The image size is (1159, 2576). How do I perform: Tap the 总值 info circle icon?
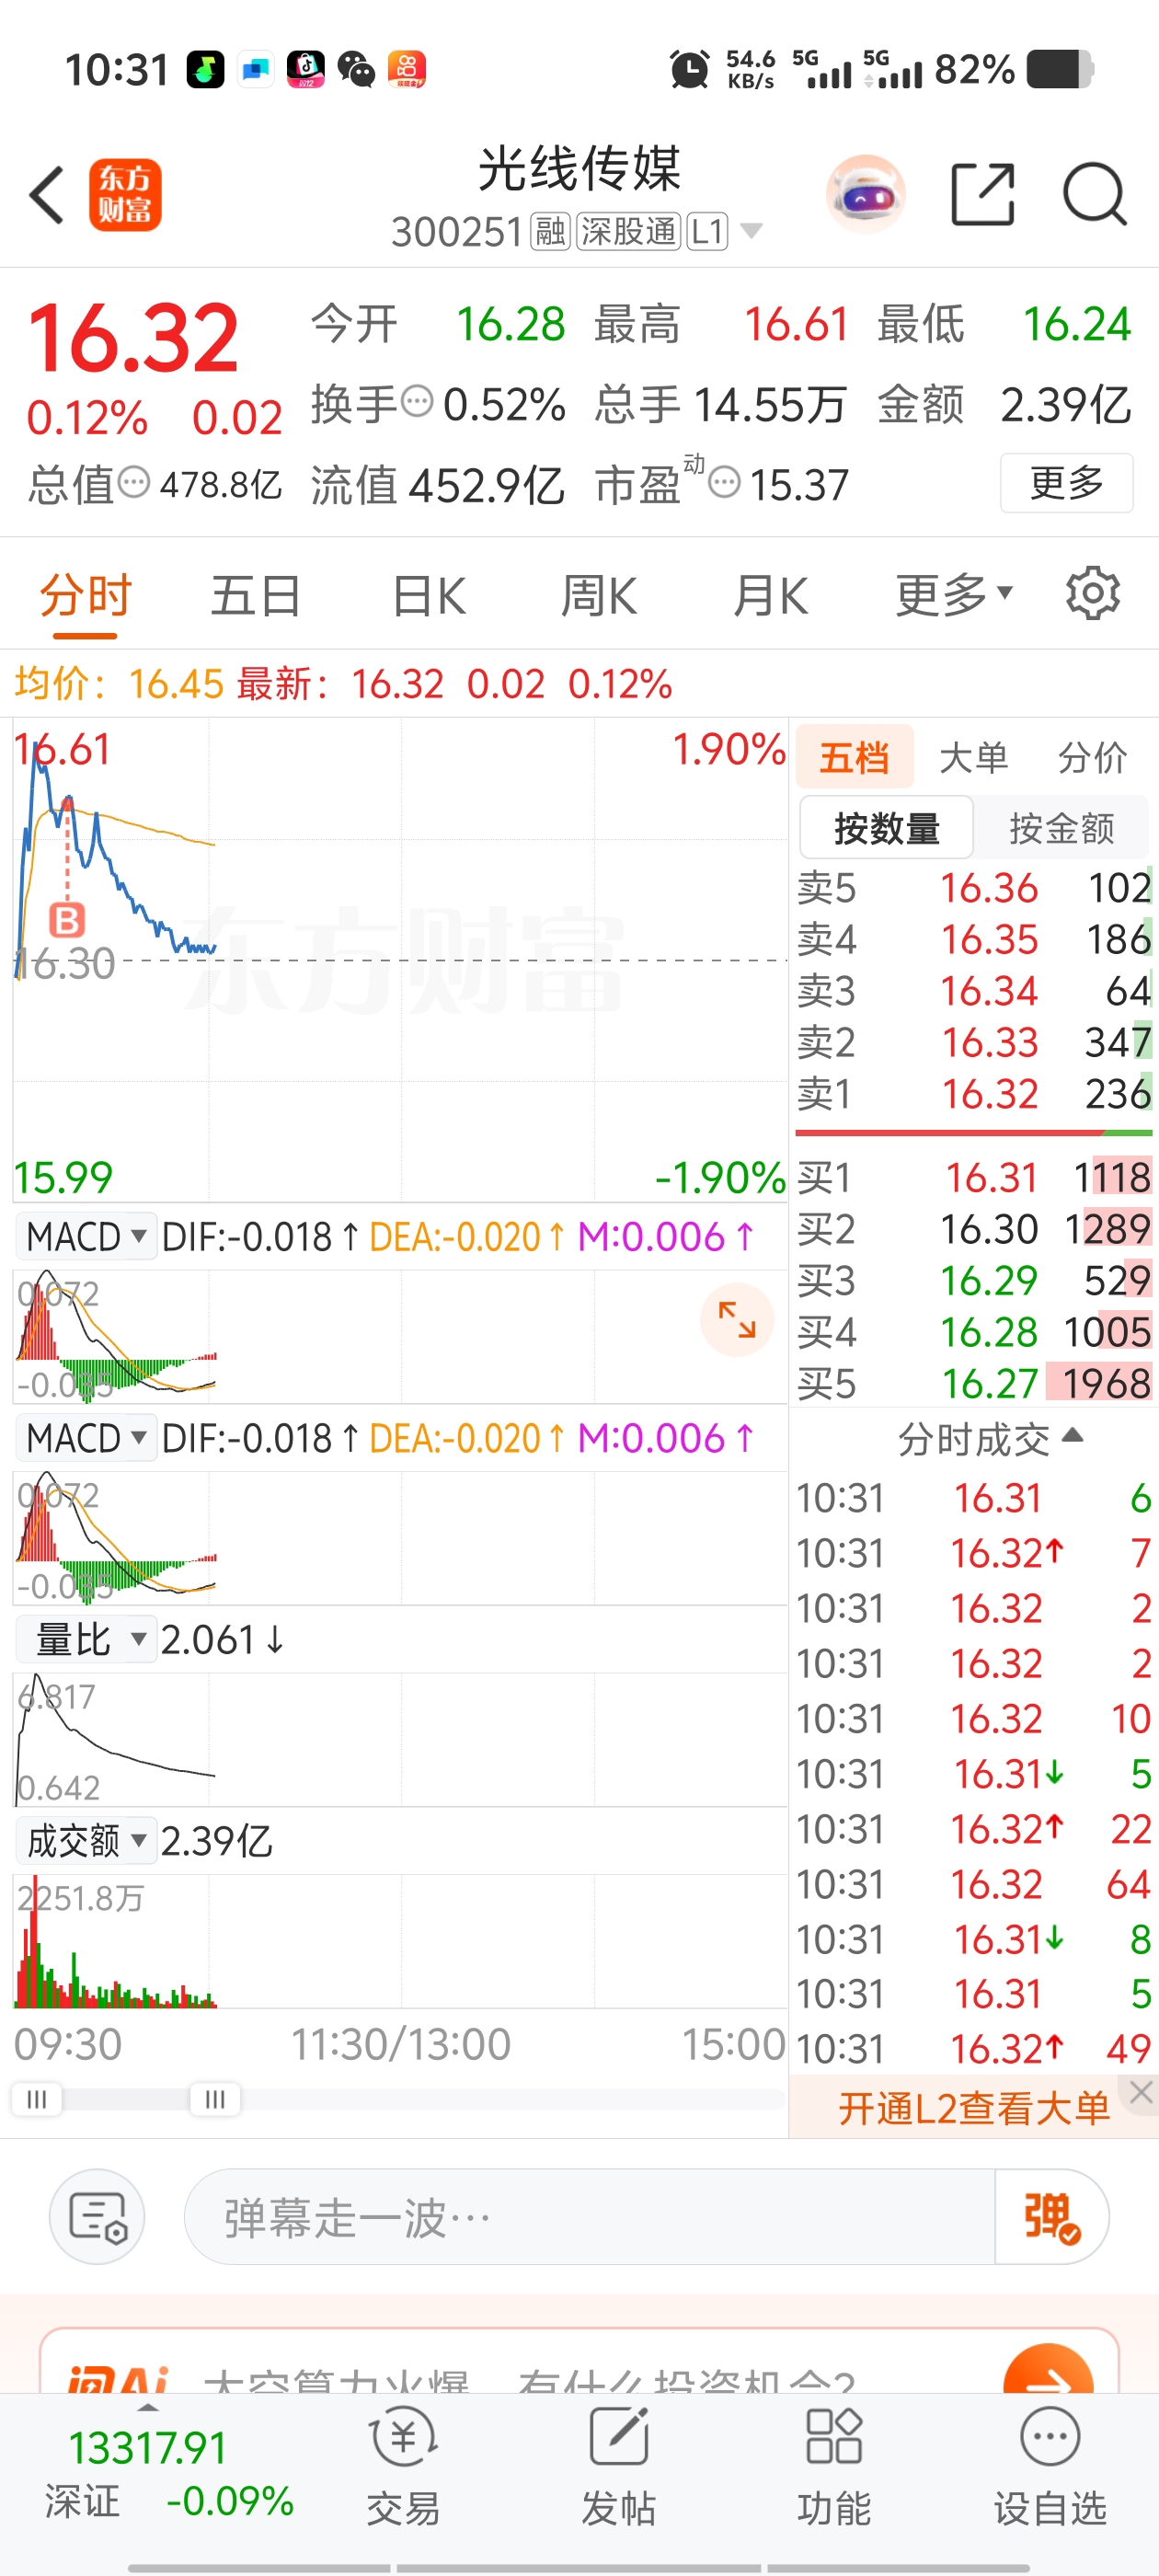(x=134, y=483)
